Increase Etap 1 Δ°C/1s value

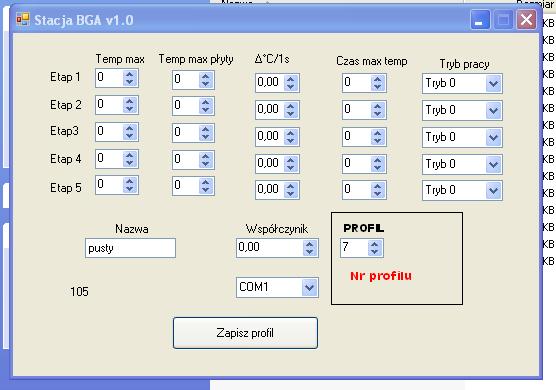291,79
